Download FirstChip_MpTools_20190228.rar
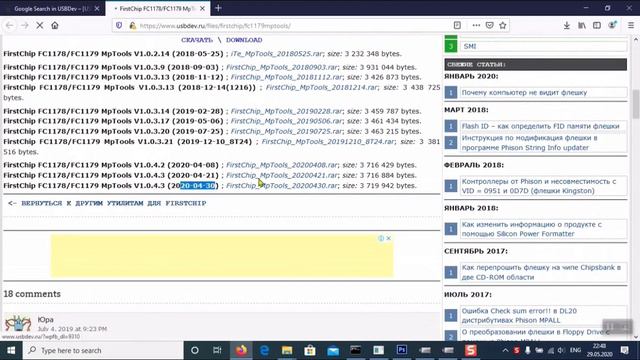The width and height of the screenshot is (640, 360). click(x=286, y=111)
